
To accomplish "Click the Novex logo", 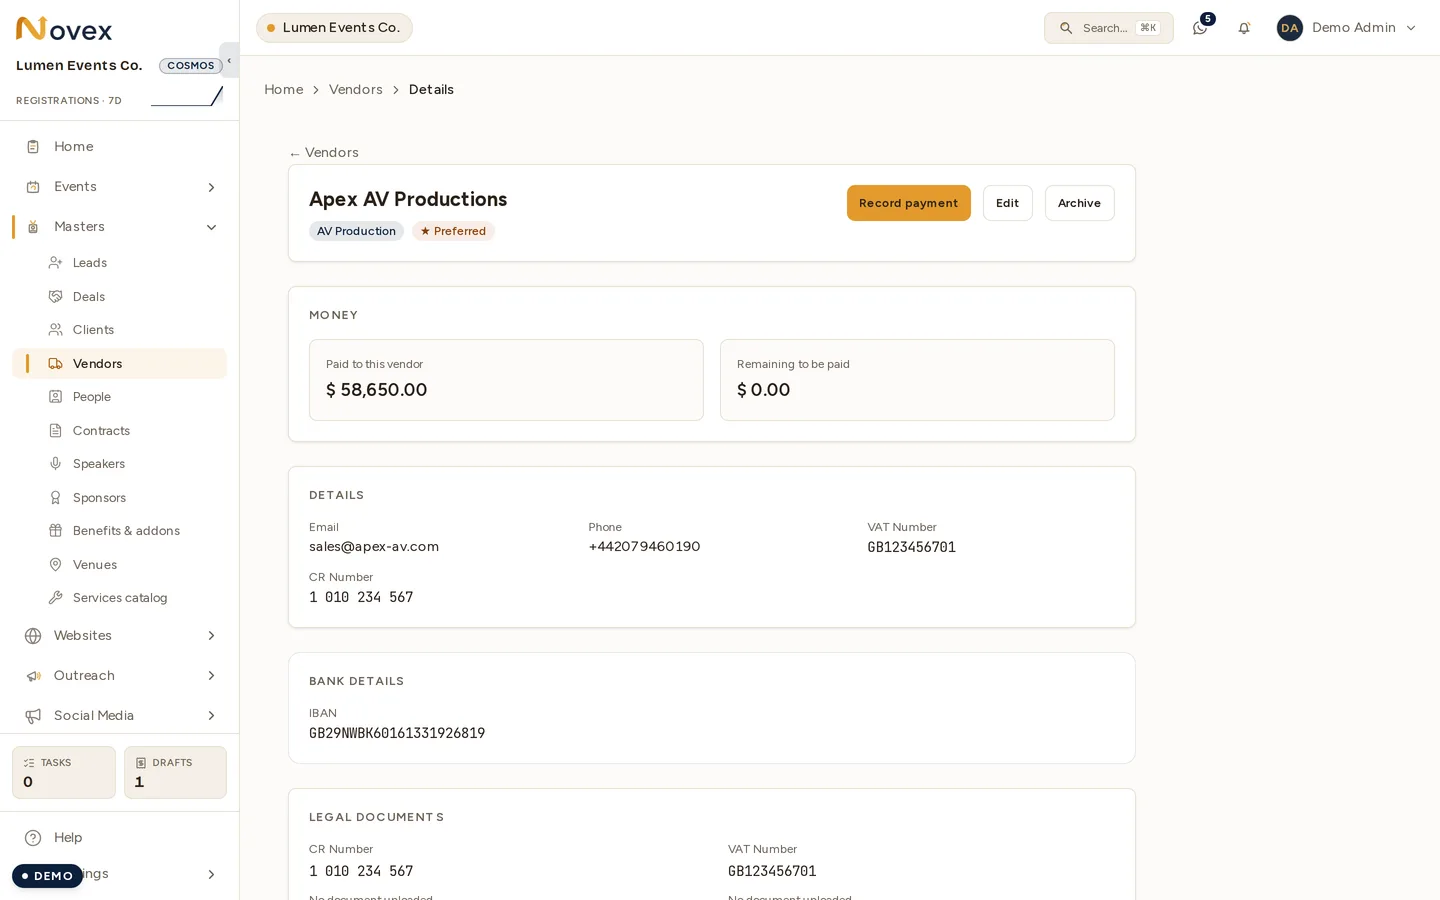I will tap(64, 29).
